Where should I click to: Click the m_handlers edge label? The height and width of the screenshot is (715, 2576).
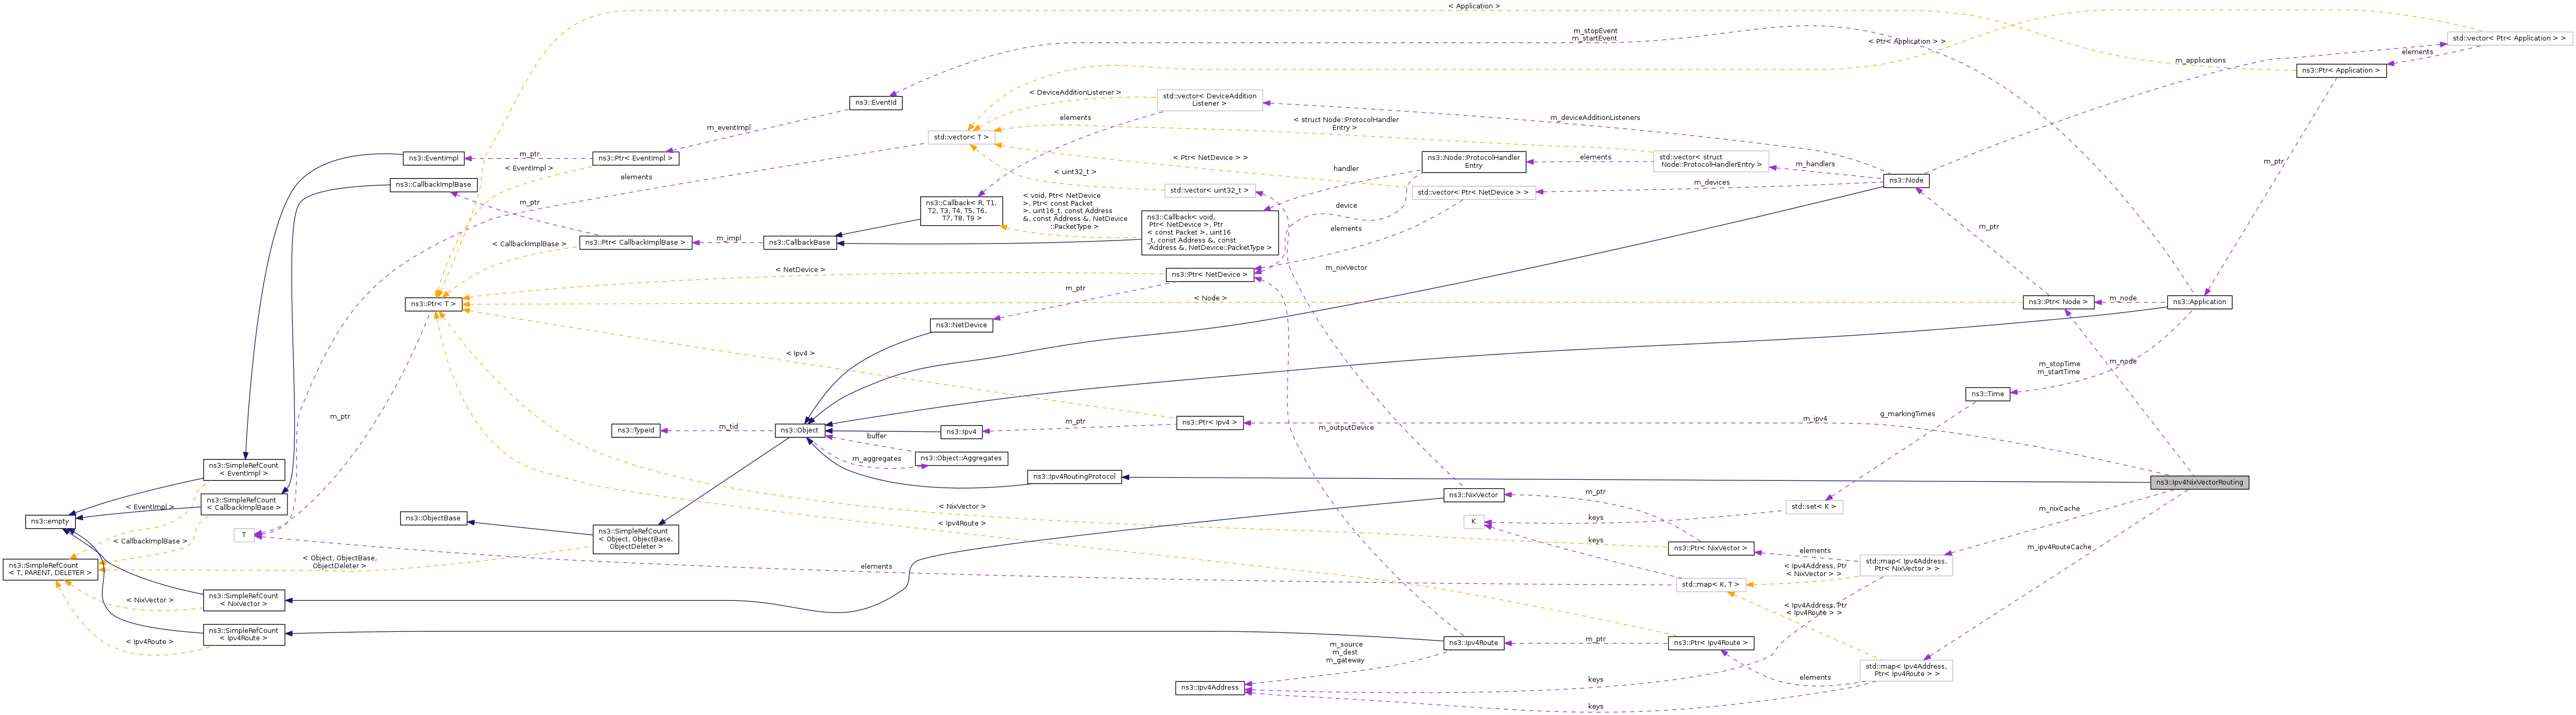click(x=1815, y=163)
